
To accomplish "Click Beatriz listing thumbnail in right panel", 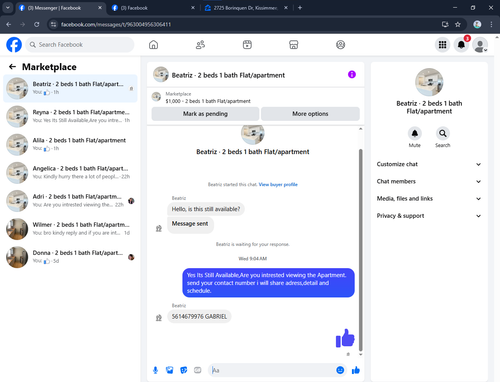I will [429, 82].
